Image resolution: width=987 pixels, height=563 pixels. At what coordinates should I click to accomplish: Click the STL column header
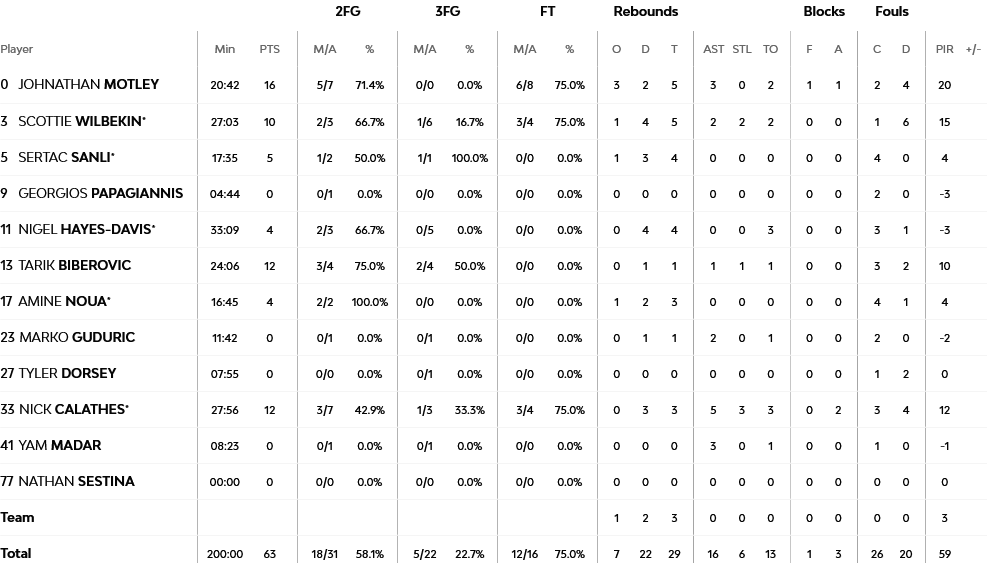pos(741,49)
